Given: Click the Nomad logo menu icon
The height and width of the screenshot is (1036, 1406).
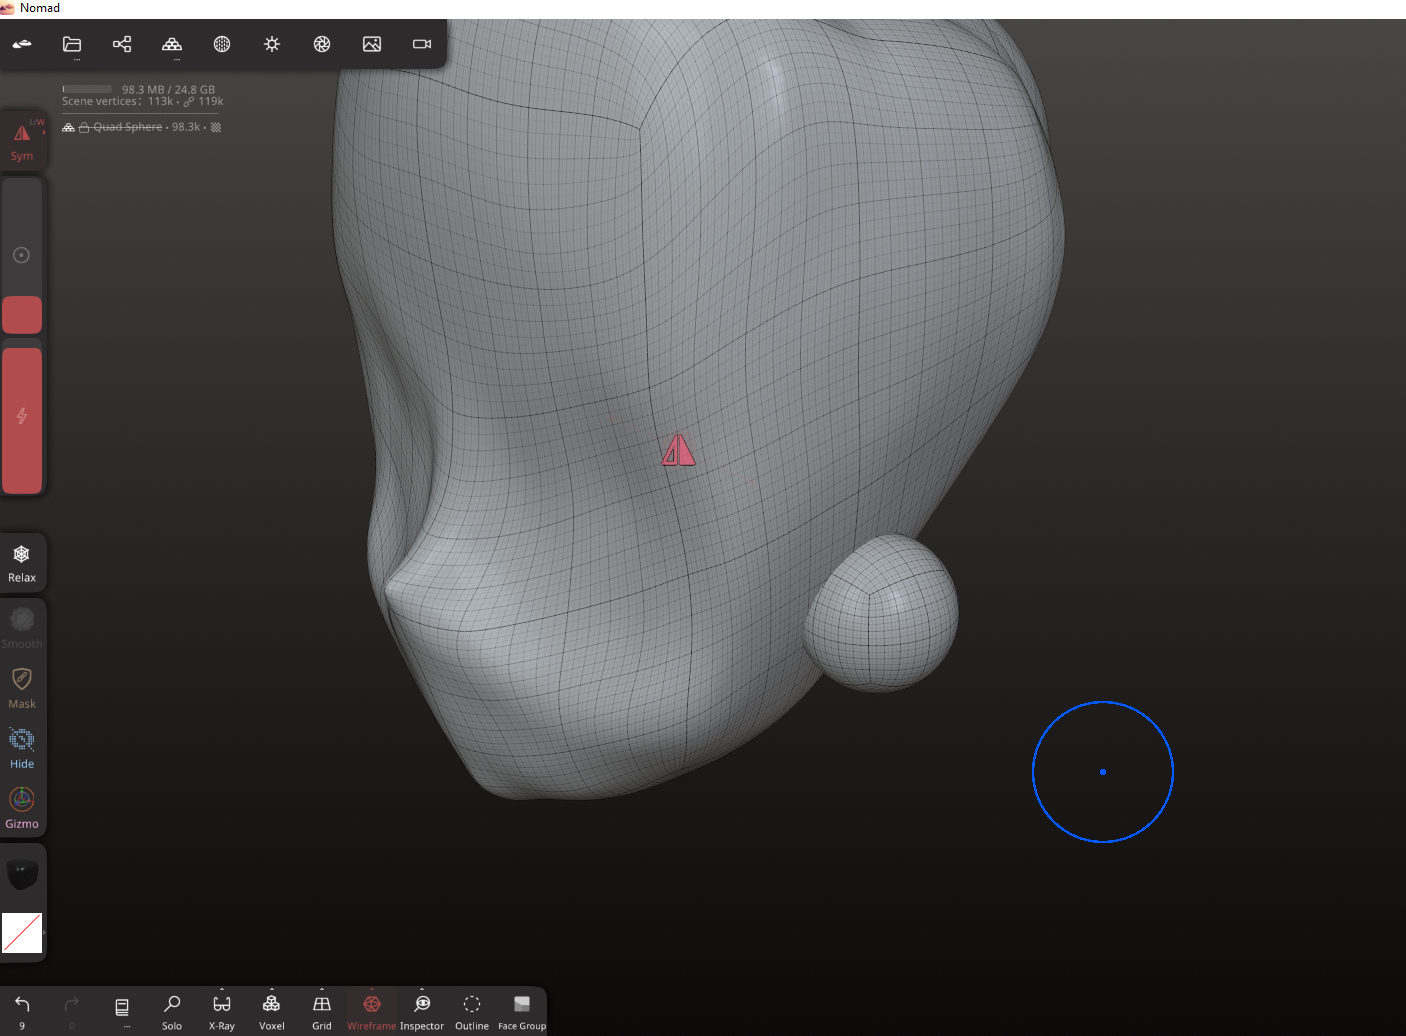Looking at the screenshot, I should click(x=22, y=44).
